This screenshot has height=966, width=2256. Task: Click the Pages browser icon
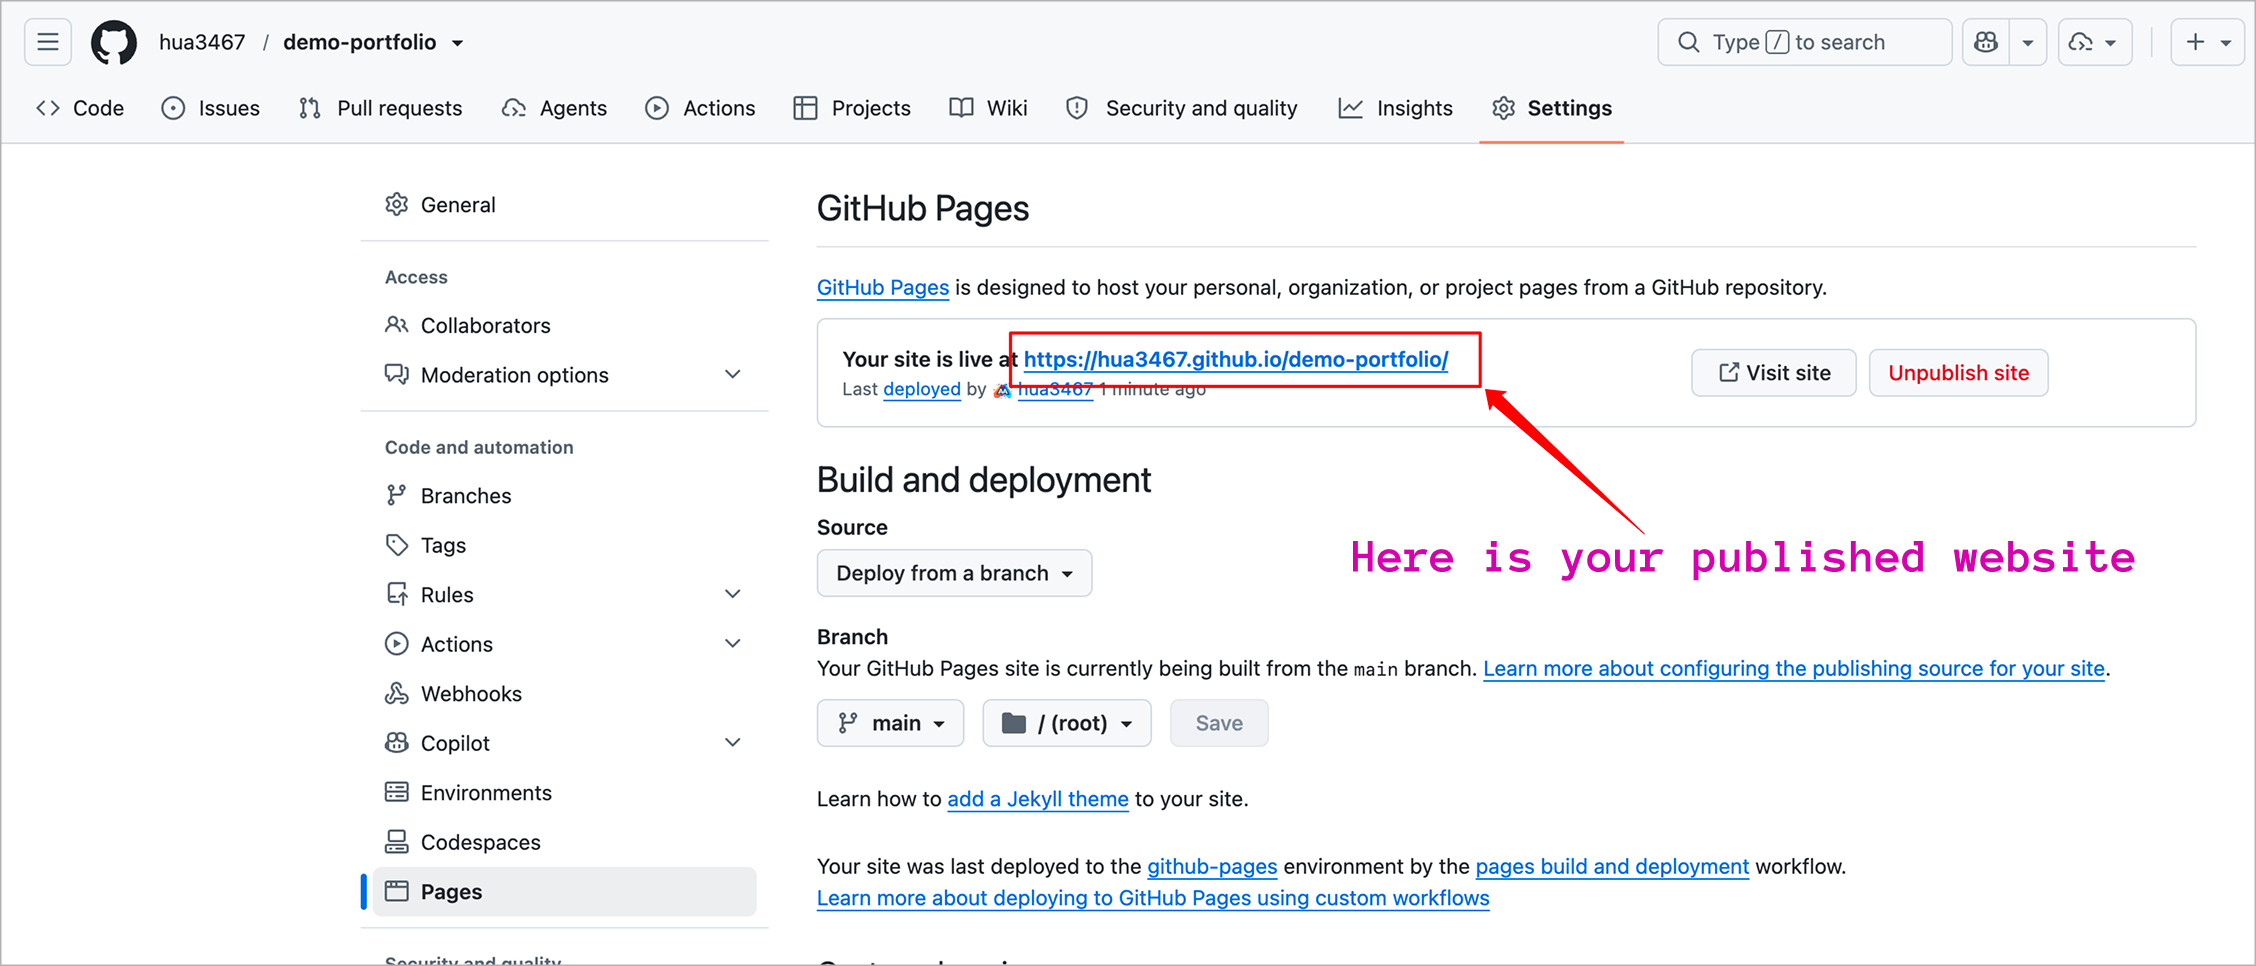tap(397, 891)
